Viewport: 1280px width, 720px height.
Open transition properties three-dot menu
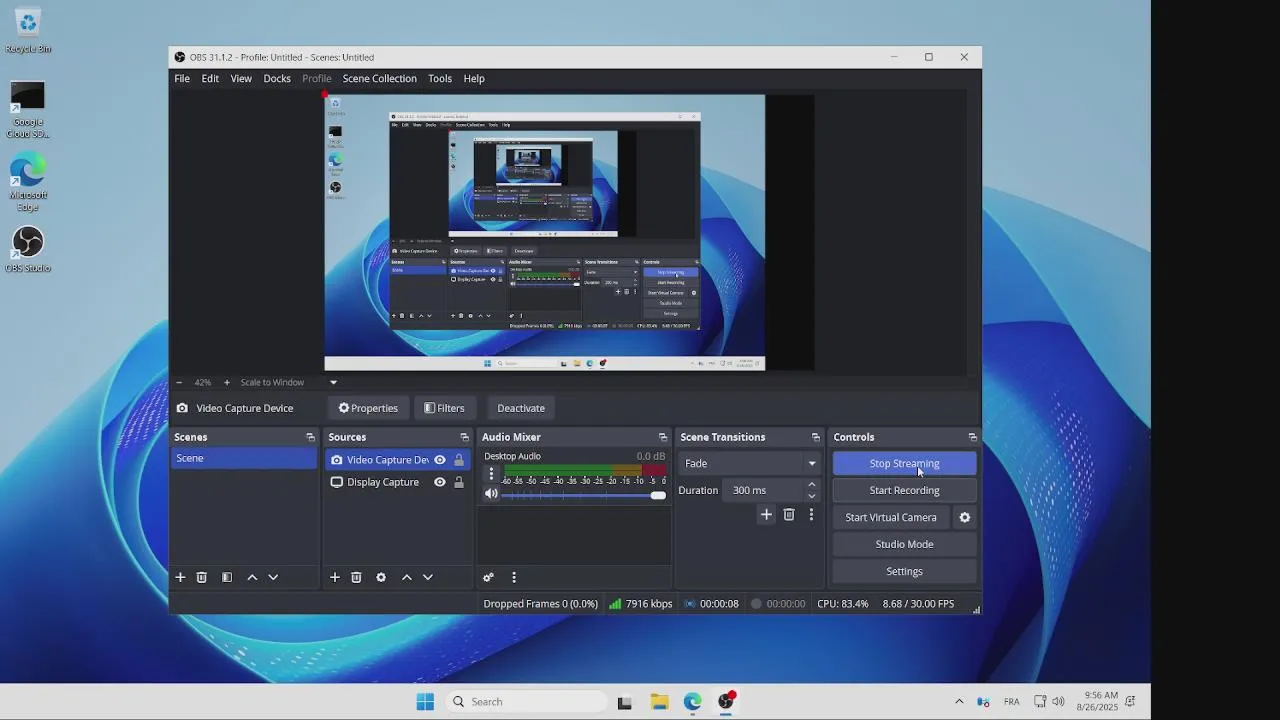click(x=811, y=514)
